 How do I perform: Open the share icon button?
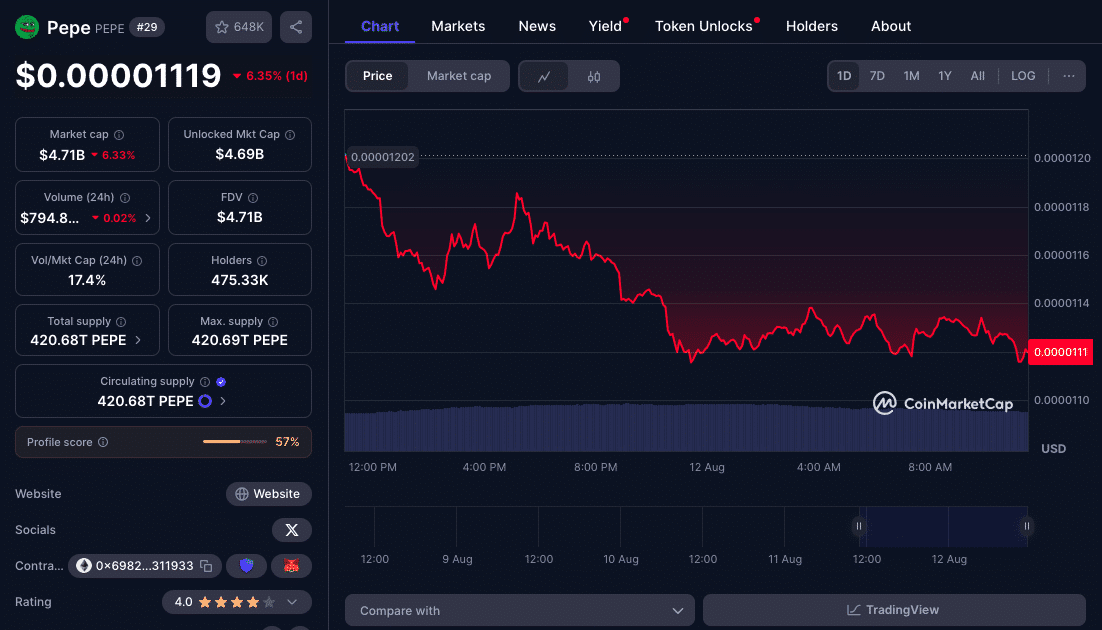click(296, 27)
